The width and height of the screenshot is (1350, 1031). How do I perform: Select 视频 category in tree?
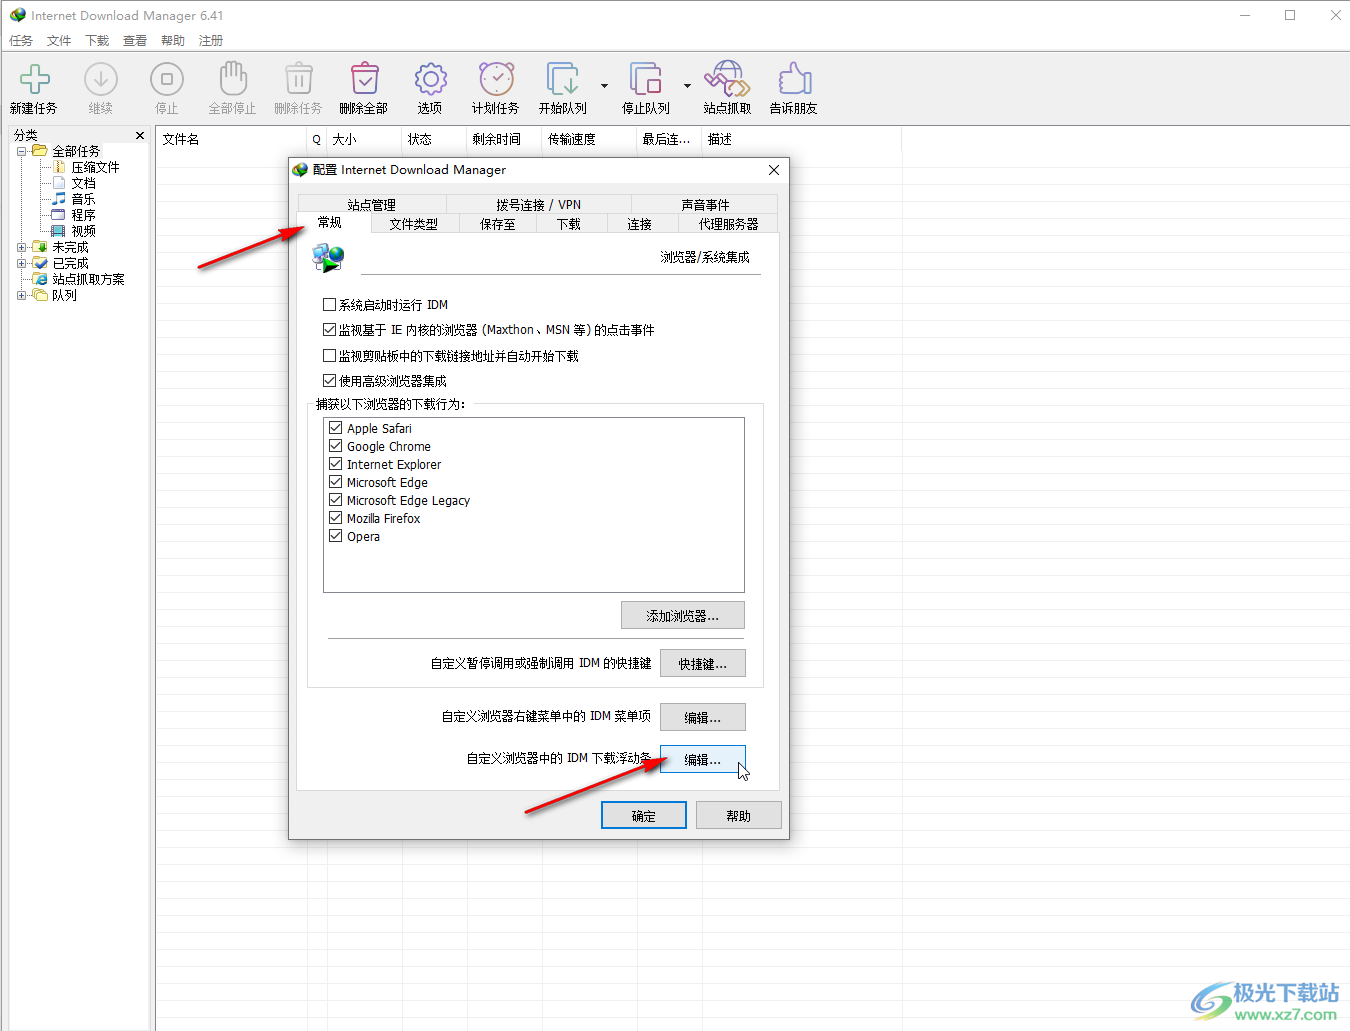pos(83,231)
